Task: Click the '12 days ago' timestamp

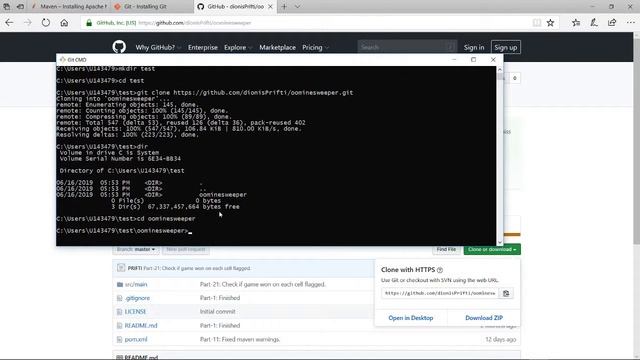Action: tap(501, 339)
